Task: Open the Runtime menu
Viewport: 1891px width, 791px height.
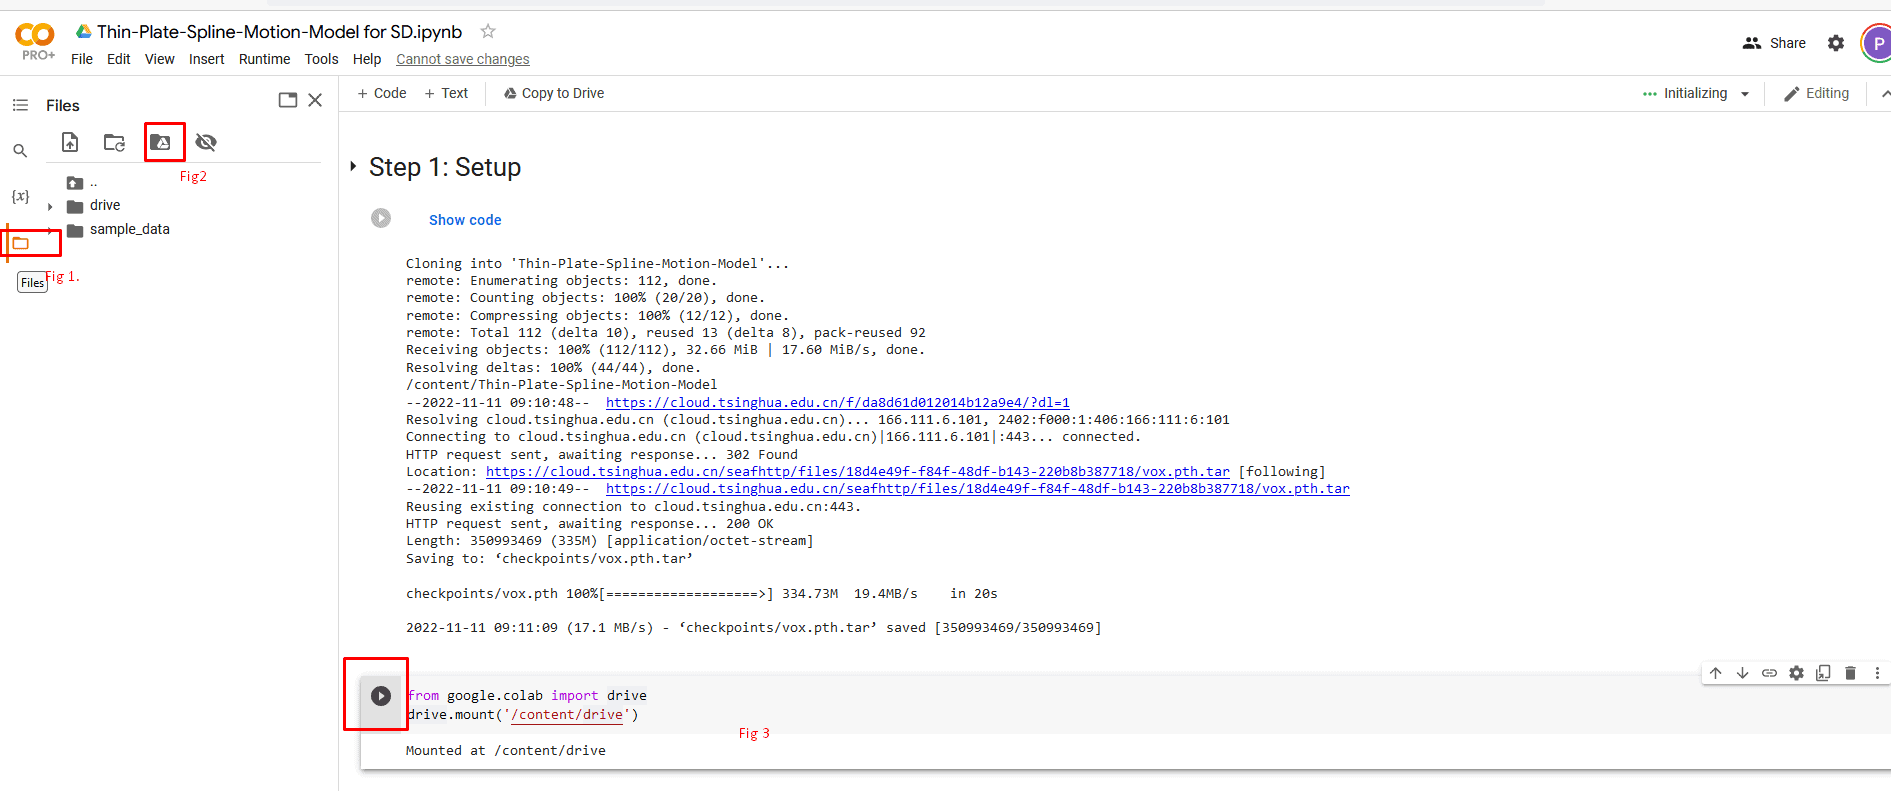Action: point(264,59)
